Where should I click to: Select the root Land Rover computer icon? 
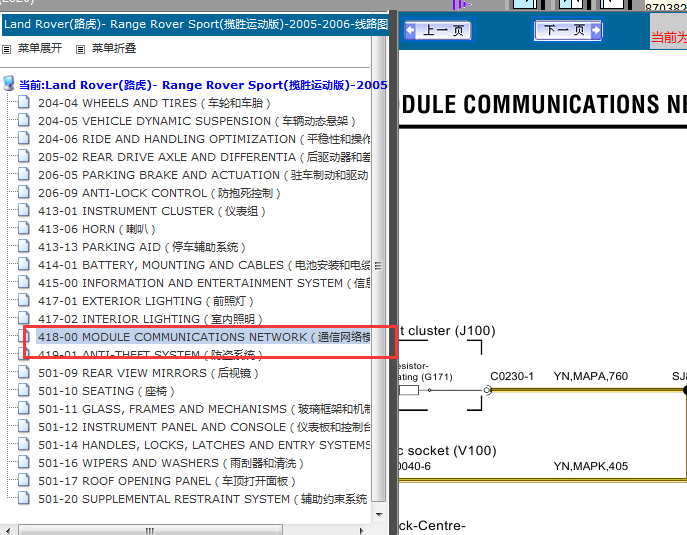[9, 83]
